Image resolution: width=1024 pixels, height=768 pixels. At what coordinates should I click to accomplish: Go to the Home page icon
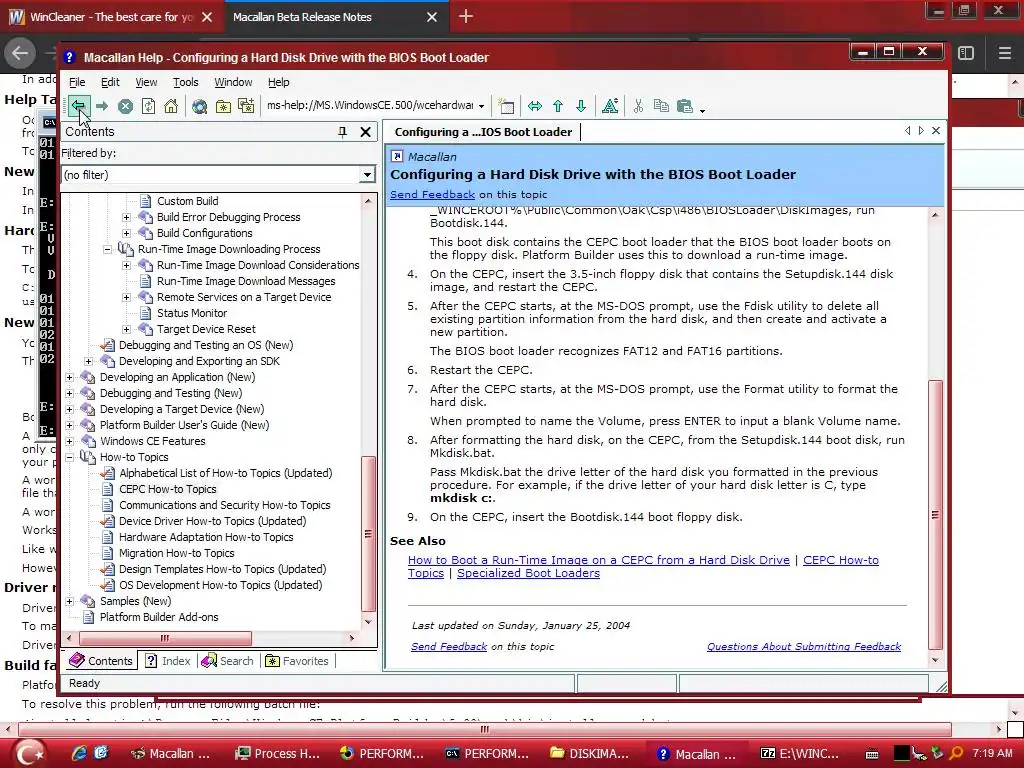click(171, 106)
